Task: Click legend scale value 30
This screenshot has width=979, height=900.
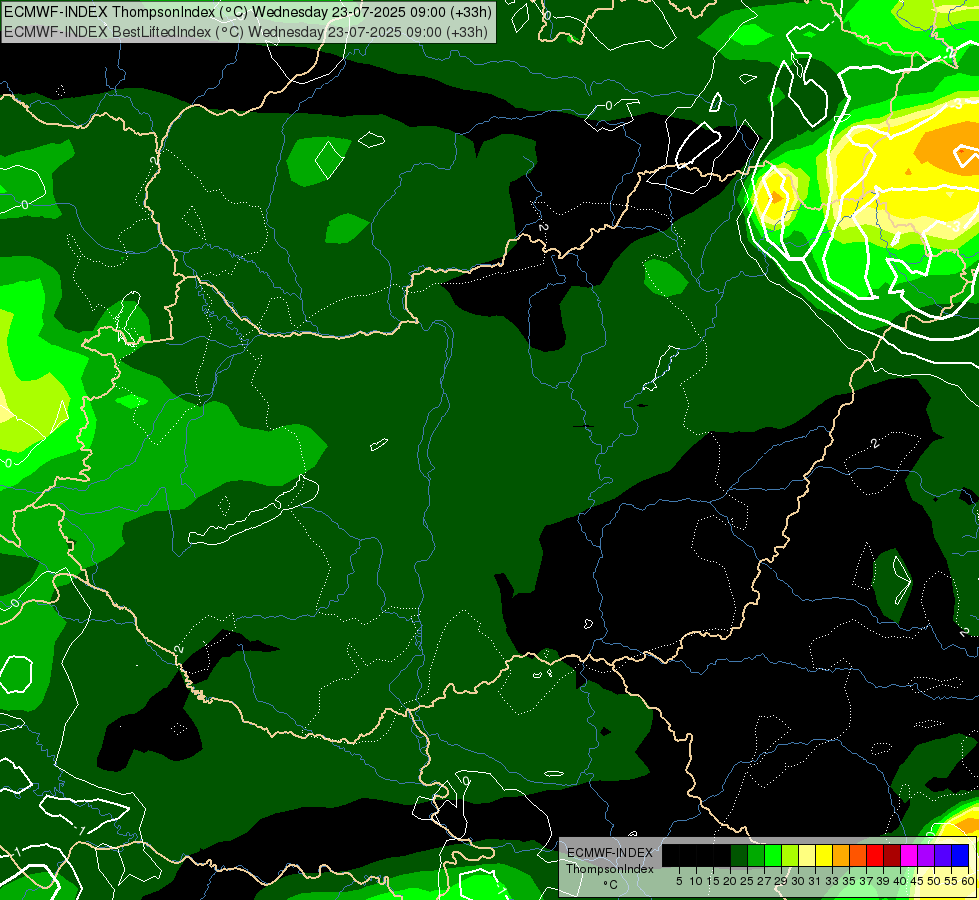Action: 799,881
